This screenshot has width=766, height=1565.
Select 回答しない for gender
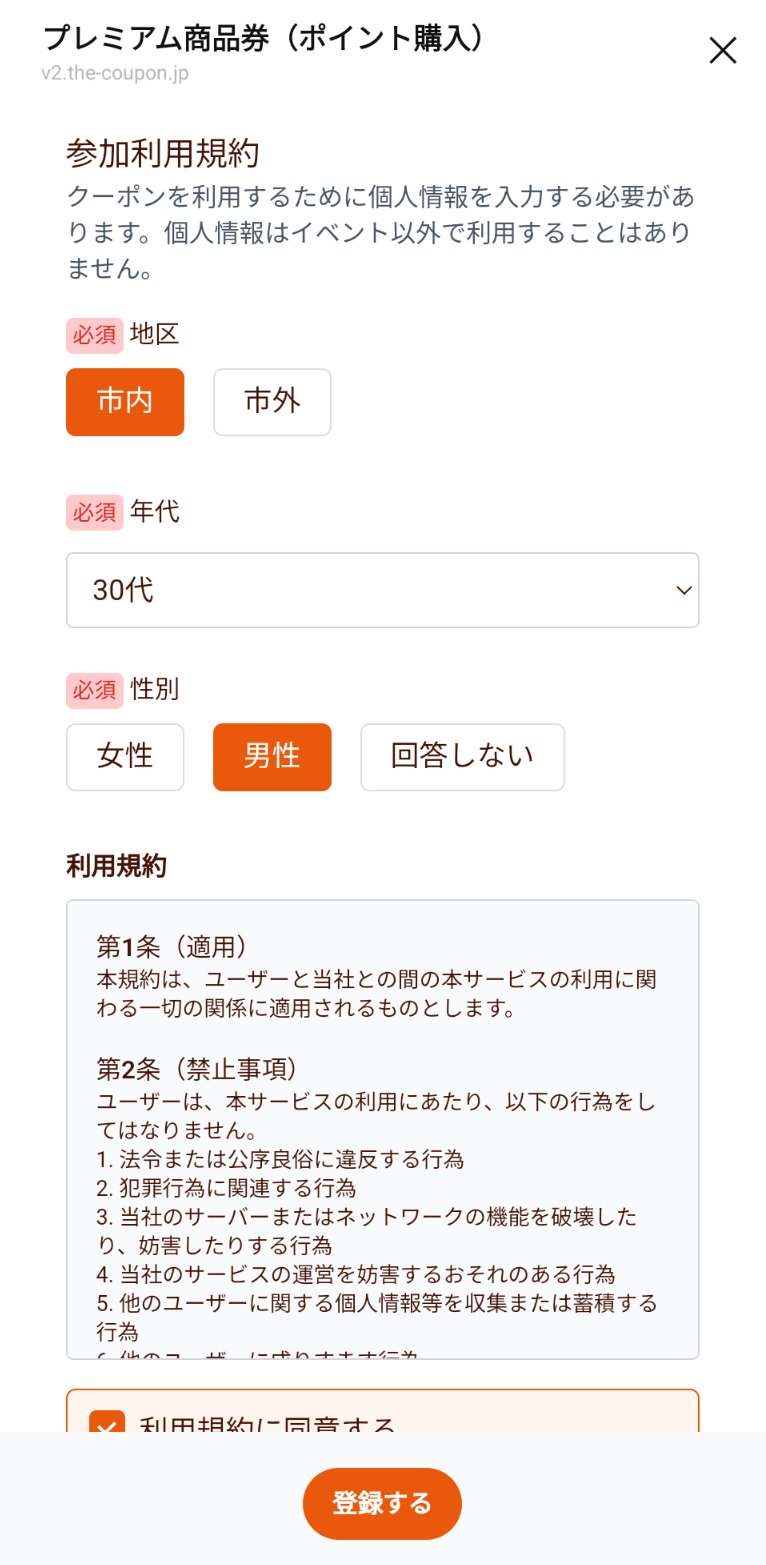coord(462,757)
